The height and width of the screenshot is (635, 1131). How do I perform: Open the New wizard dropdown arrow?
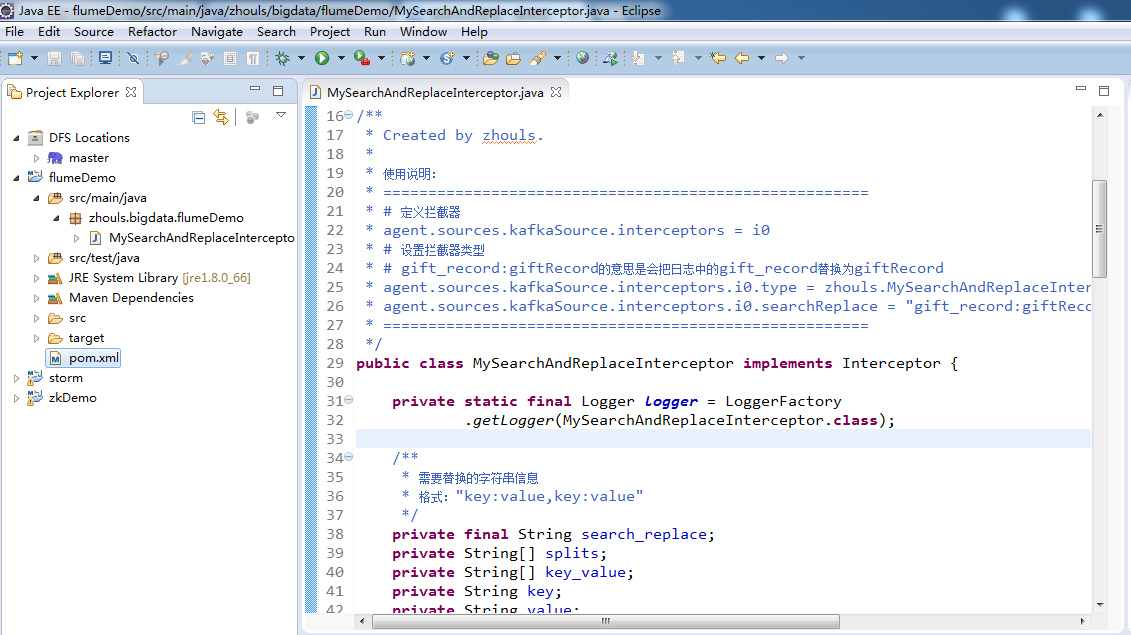point(33,58)
